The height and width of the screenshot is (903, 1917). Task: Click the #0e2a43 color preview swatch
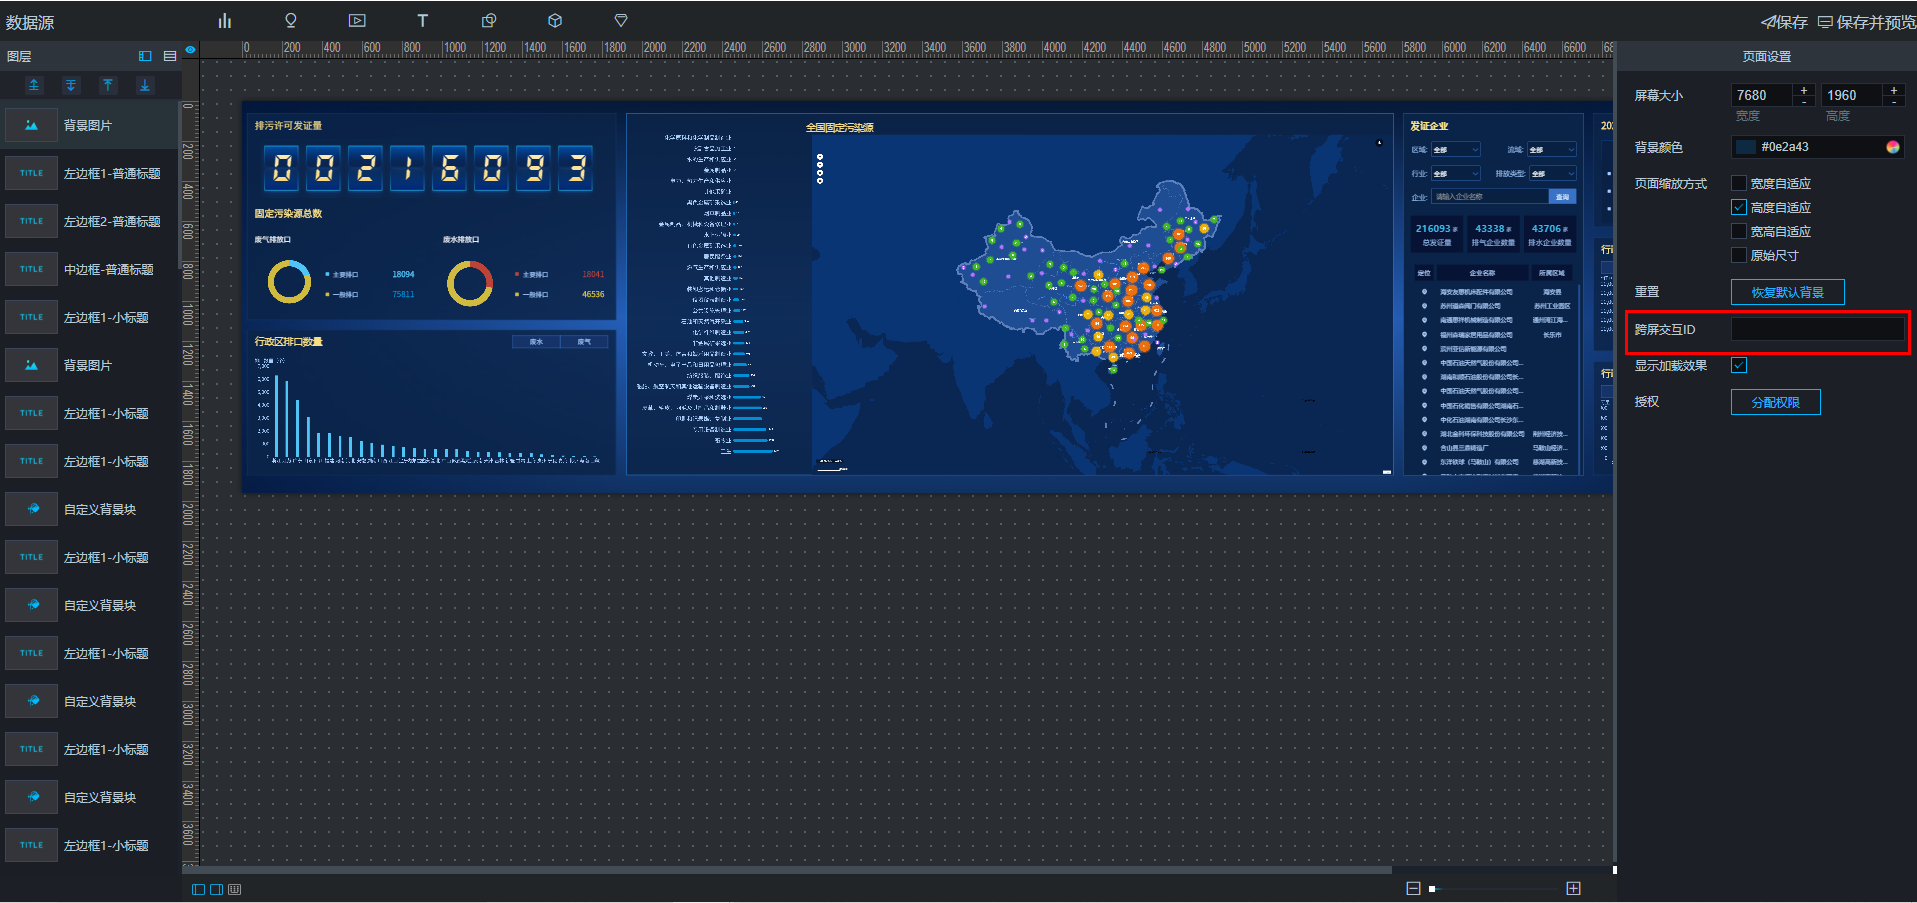point(1746,147)
